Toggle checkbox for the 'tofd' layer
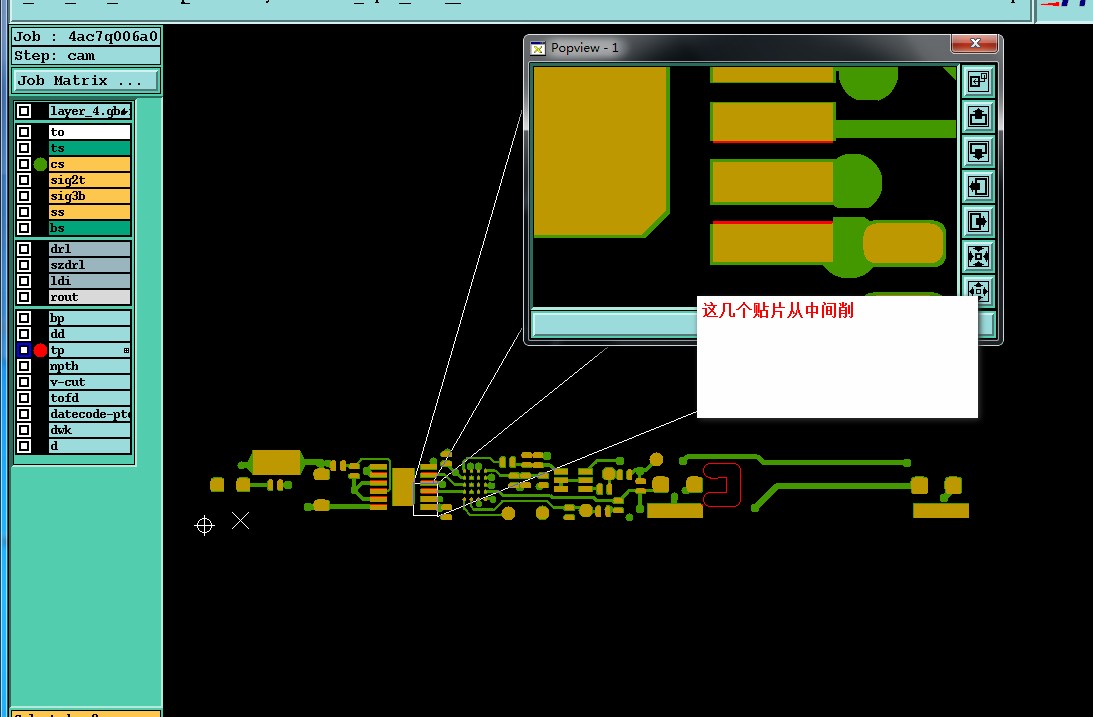Viewport: 1093px width, 717px height. click(x=24, y=398)
